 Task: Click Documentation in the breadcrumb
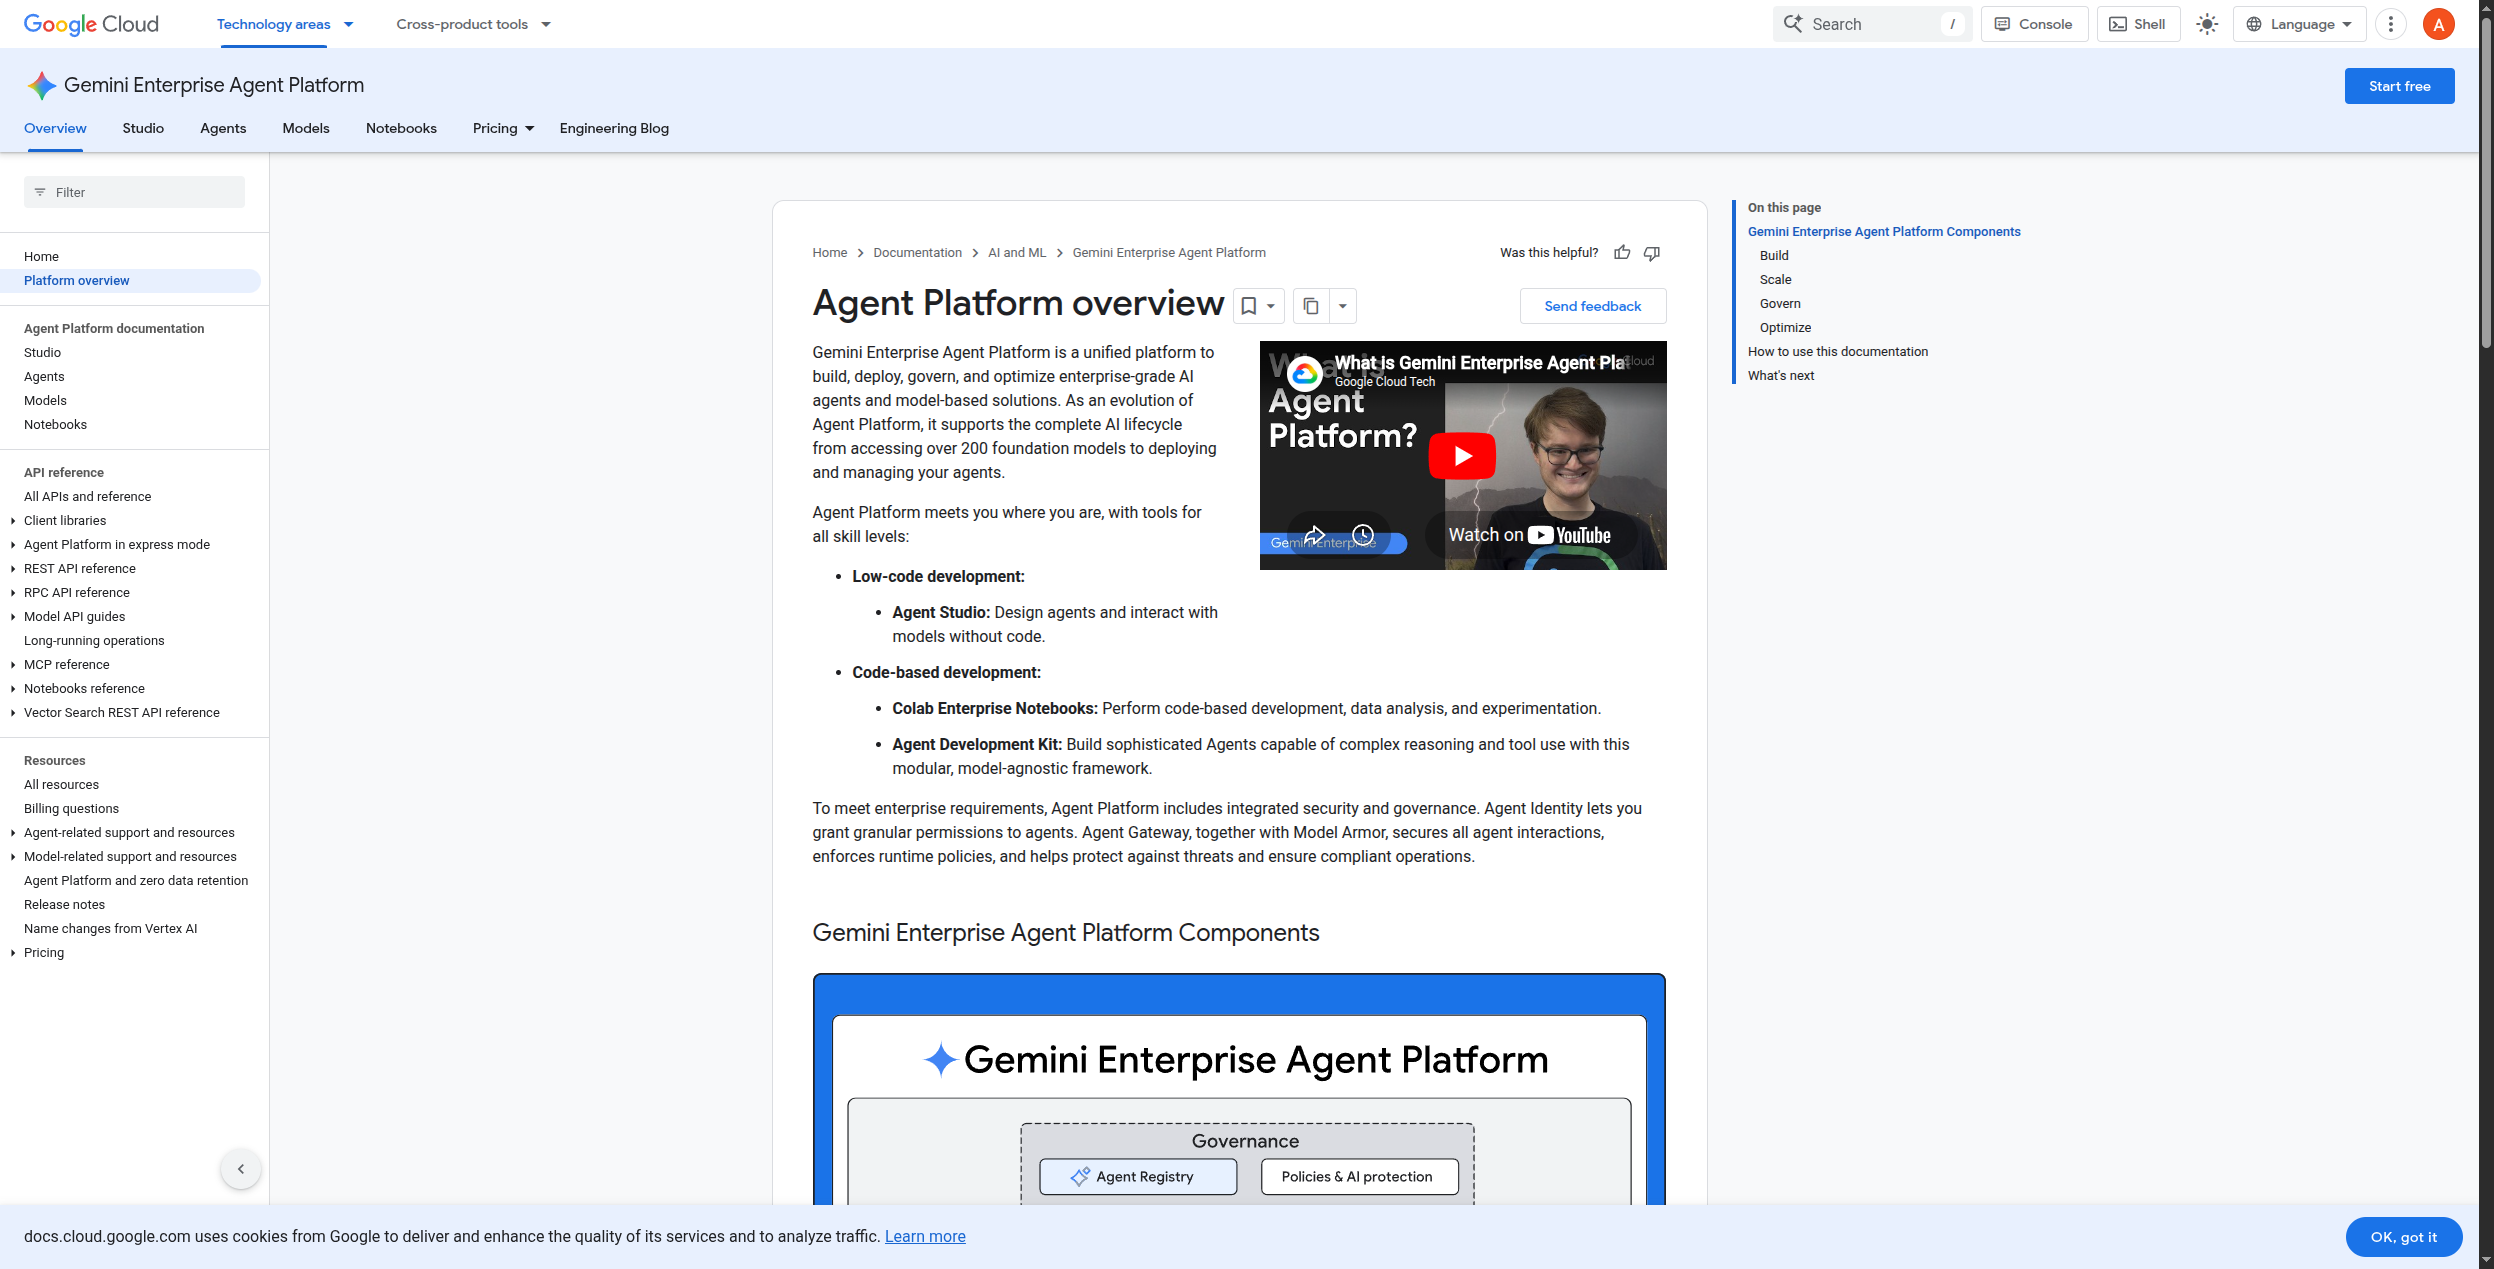point(917,253)
